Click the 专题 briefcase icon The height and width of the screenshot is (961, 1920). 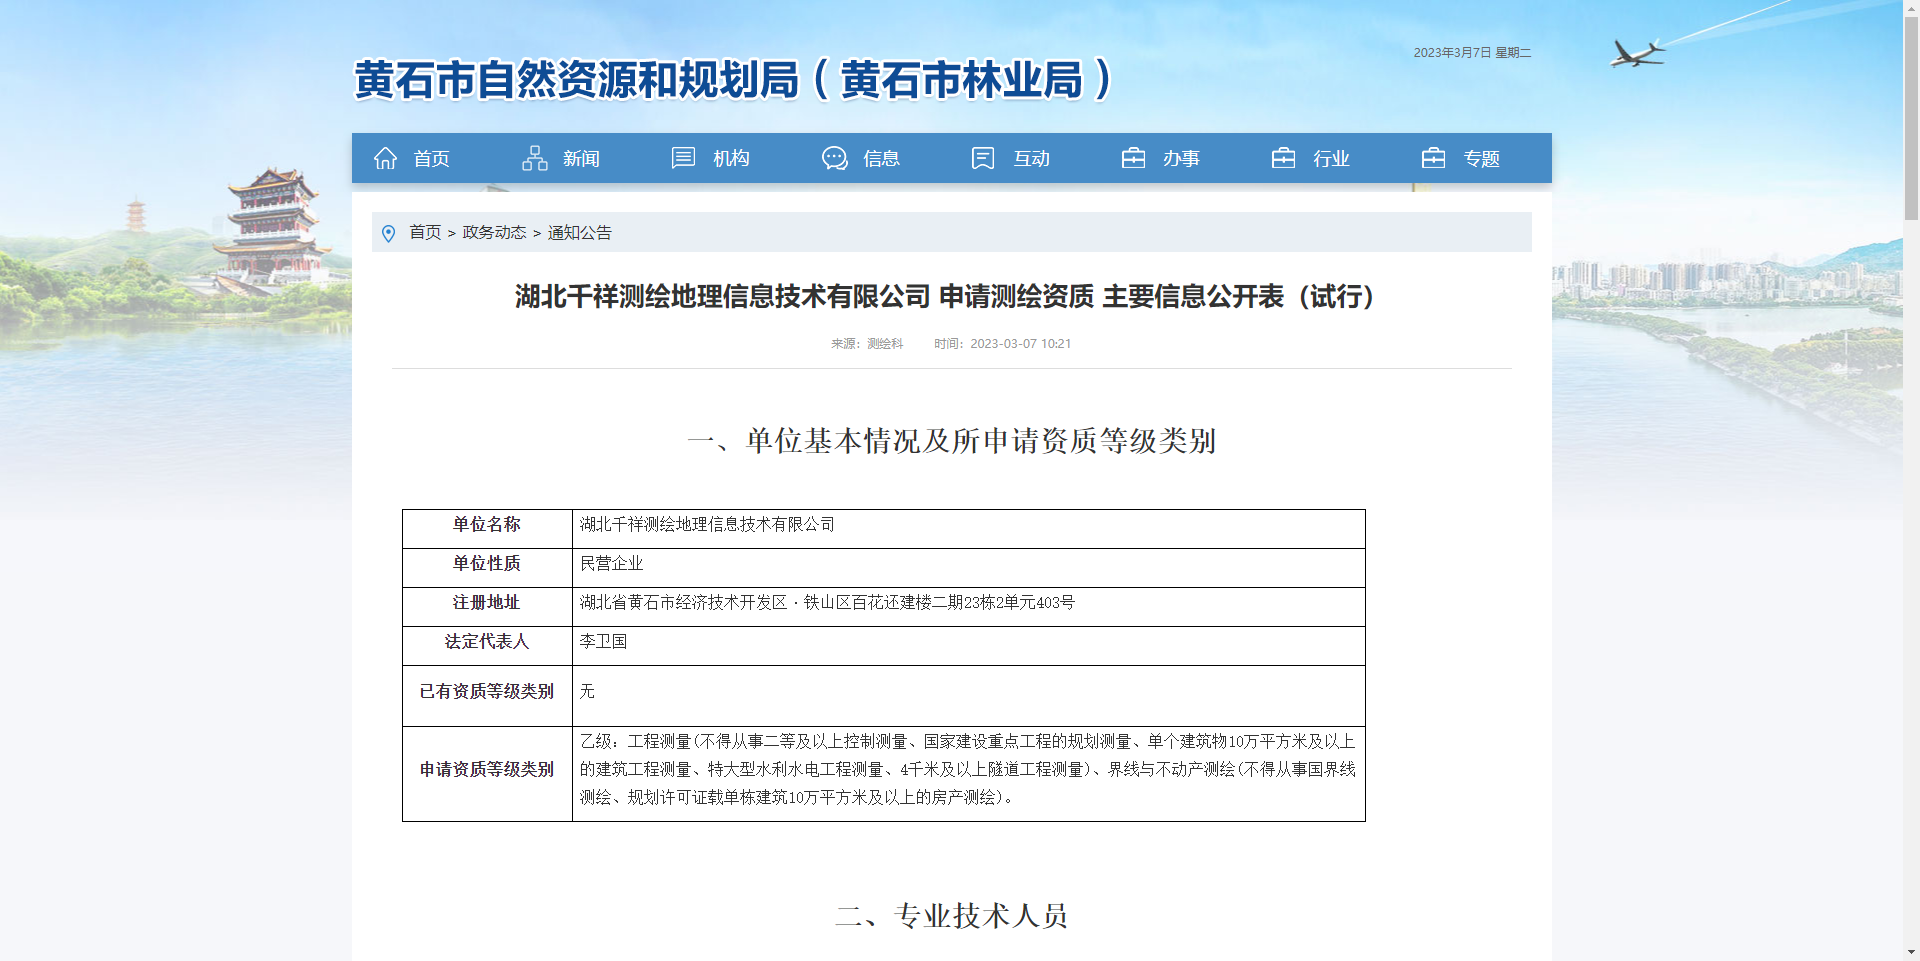click(x=1433, y=158)
